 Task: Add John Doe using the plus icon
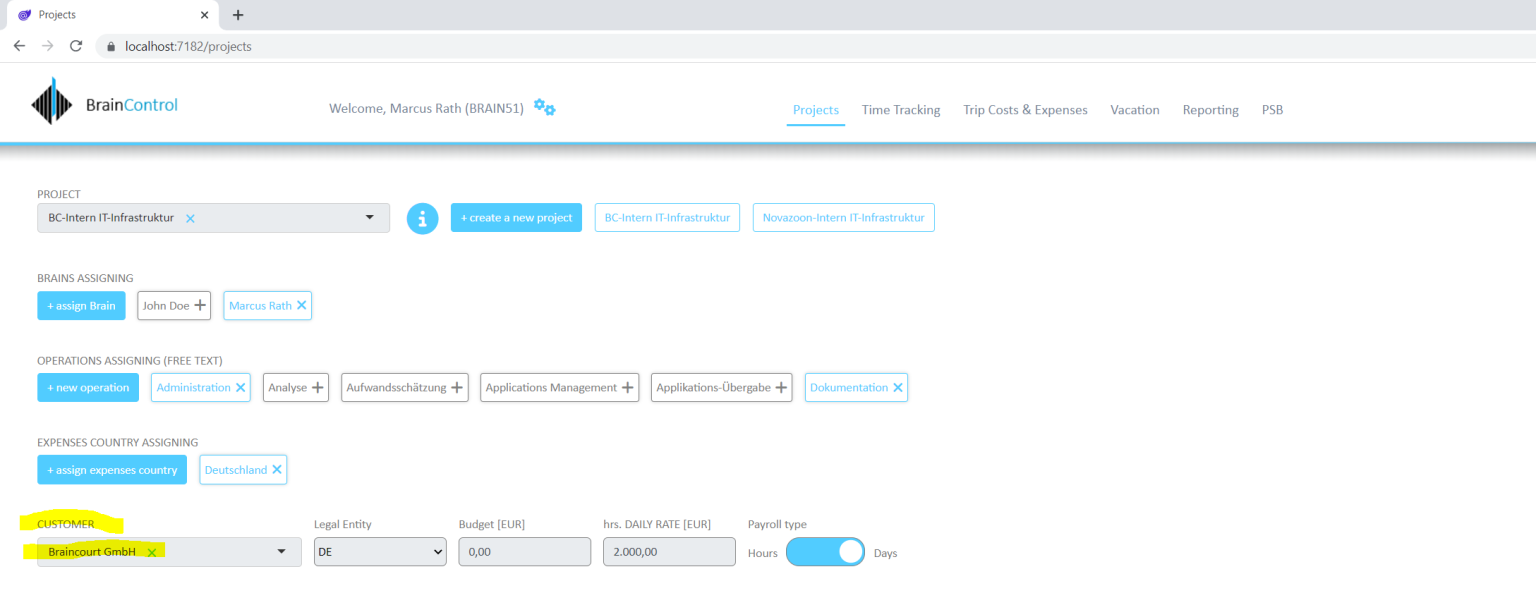tap(200, 305)
